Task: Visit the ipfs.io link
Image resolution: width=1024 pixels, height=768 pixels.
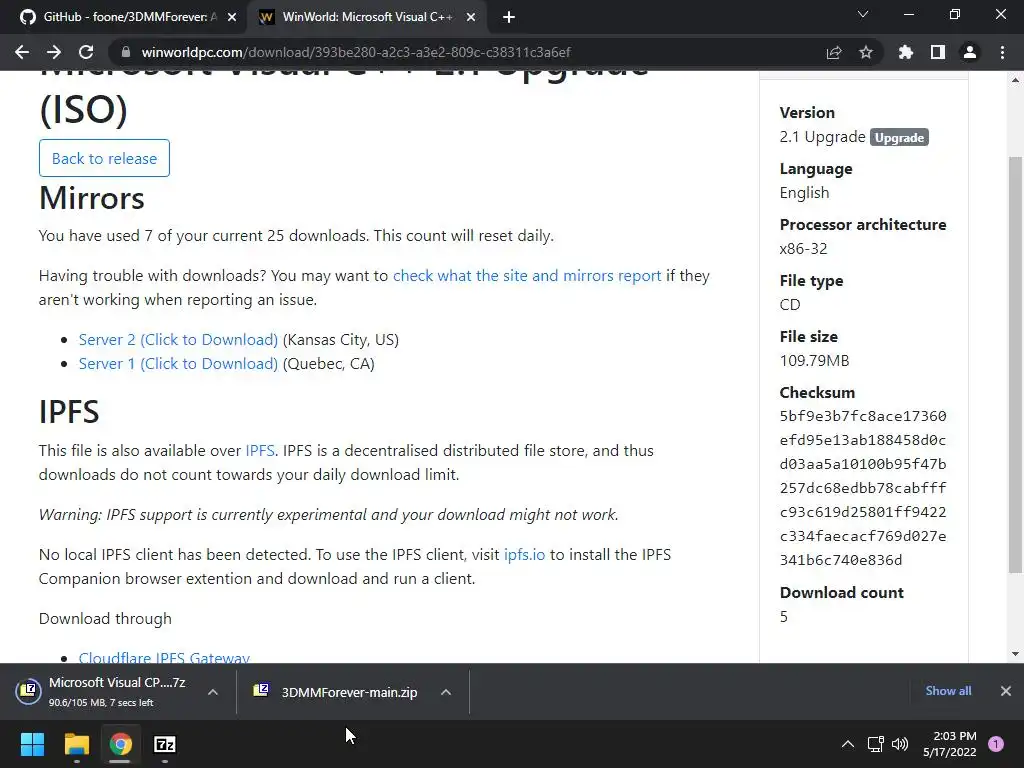Action: [524, 554]
